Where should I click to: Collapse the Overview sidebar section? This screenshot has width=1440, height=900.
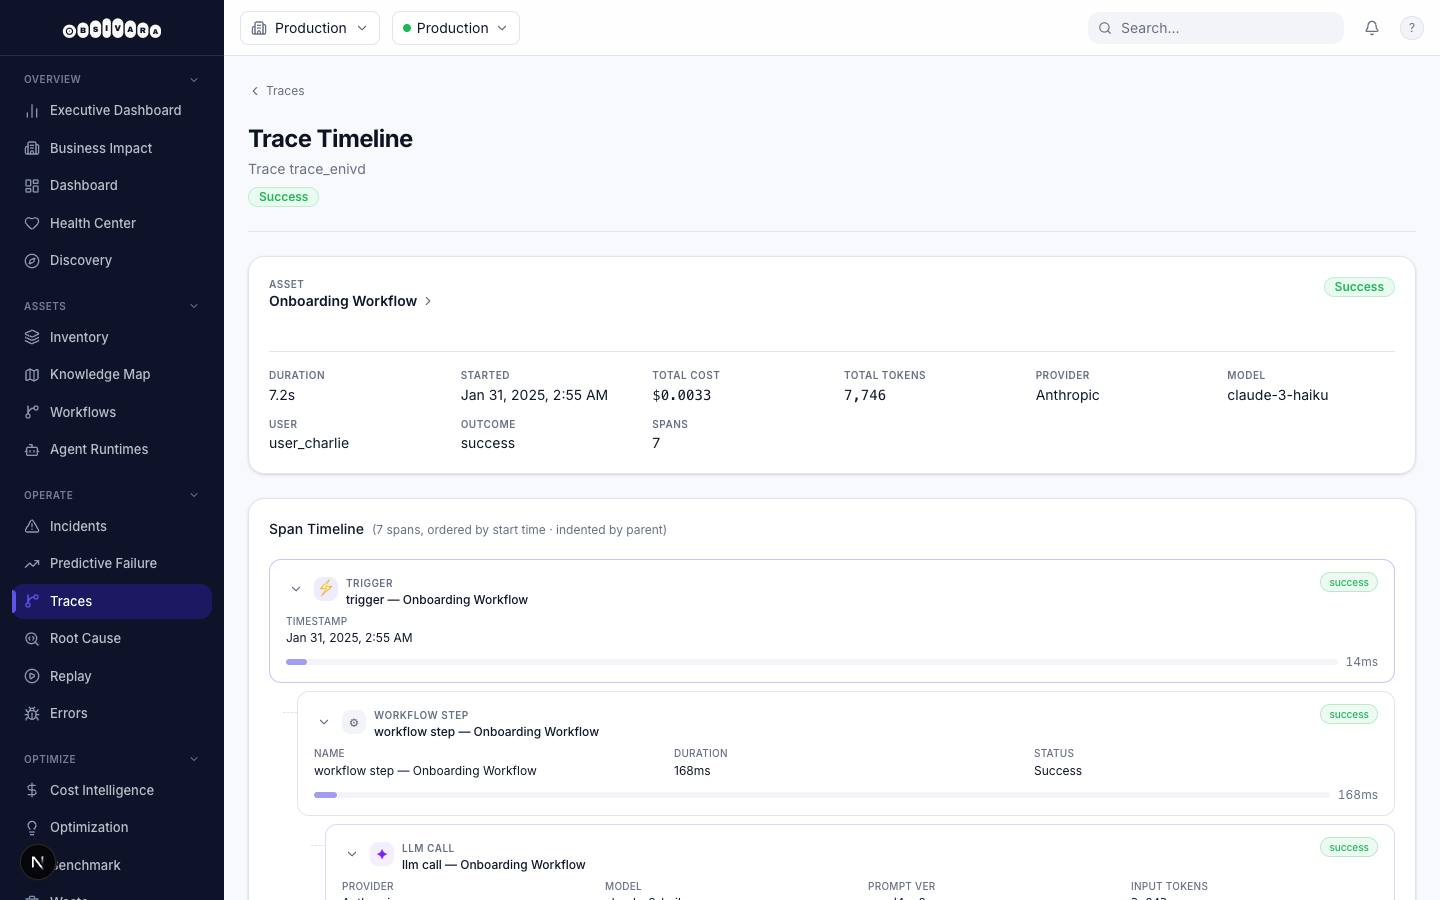click(194, 79)
